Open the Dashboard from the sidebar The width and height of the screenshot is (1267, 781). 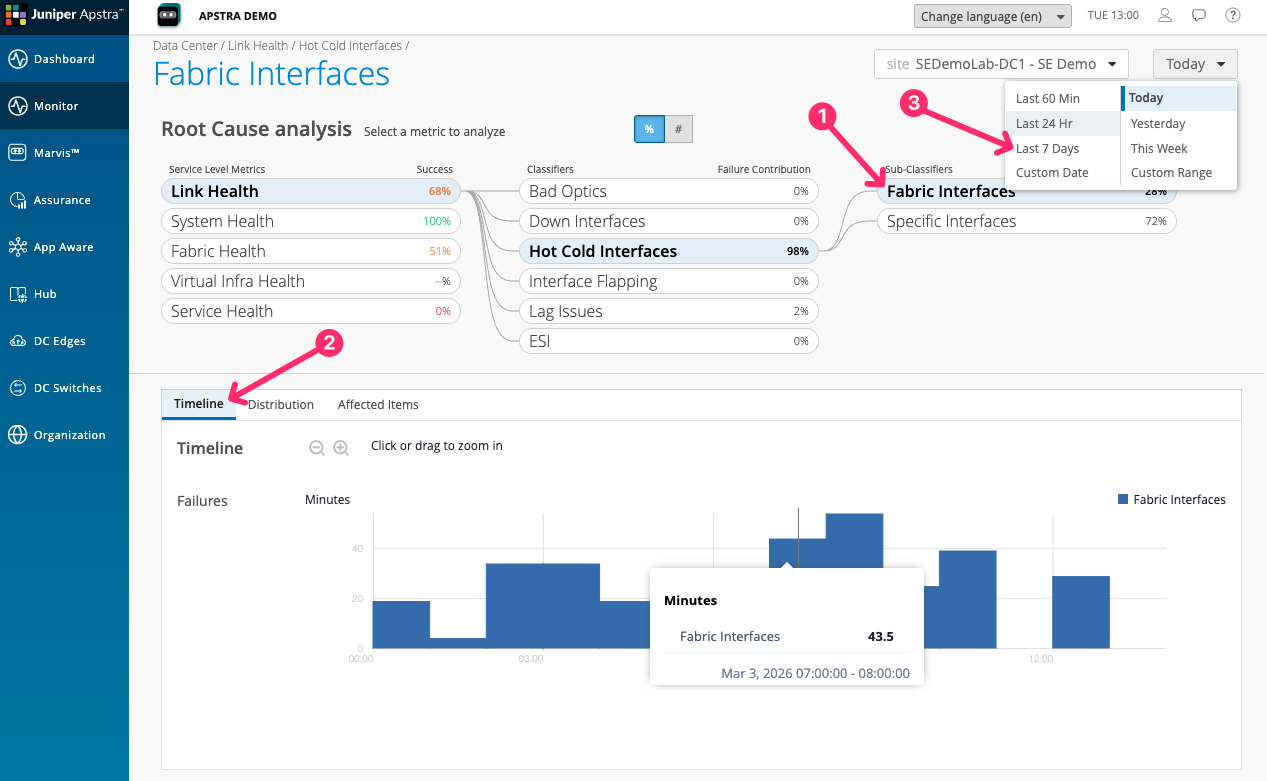coord(64,59)
